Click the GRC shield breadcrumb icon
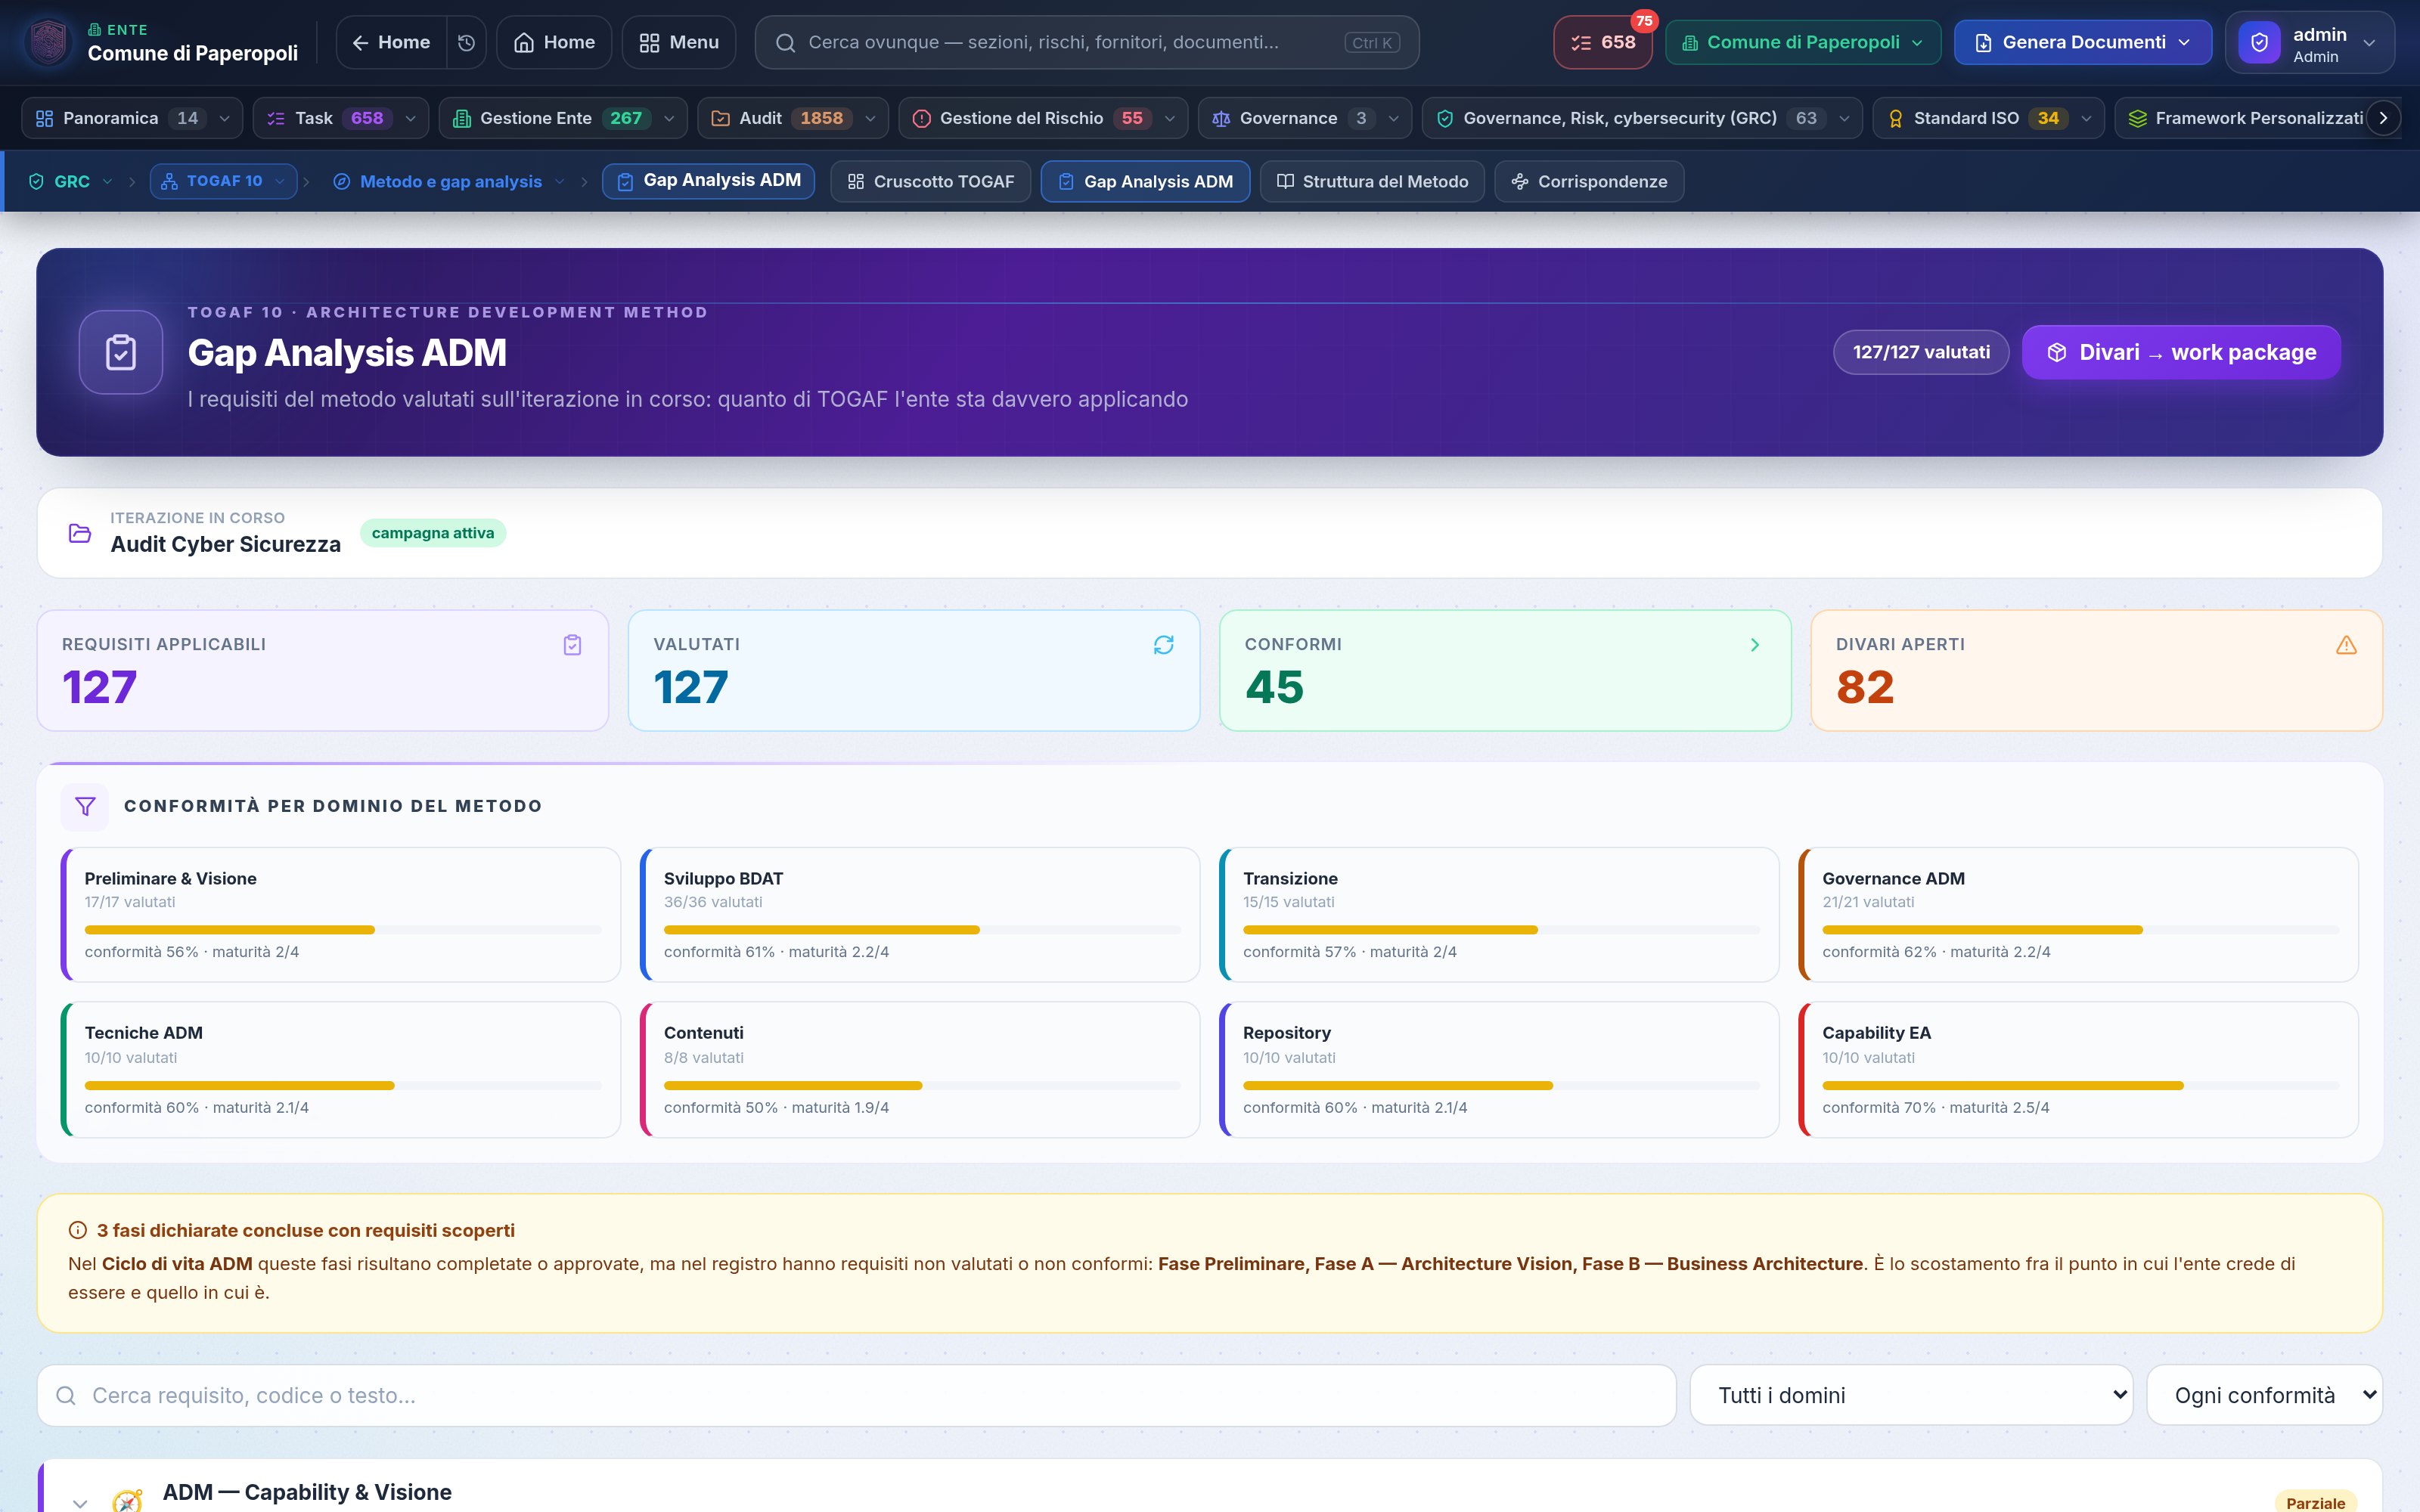Viewport: 2420px width, 1512px height. coord(36,181)
